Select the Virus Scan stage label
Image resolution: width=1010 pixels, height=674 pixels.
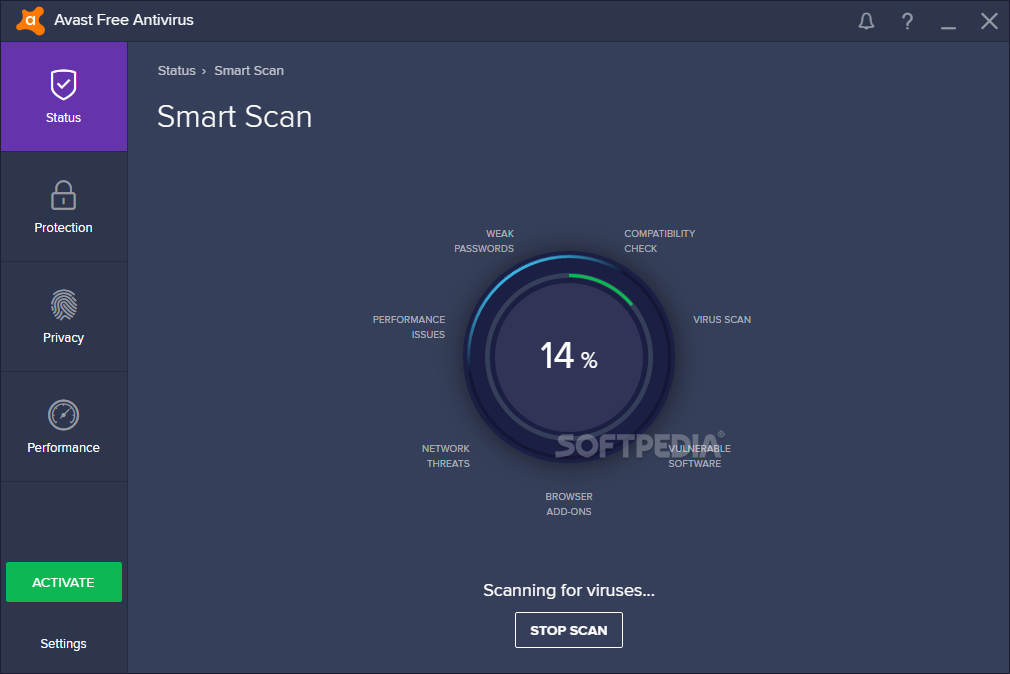click(721, 320)
